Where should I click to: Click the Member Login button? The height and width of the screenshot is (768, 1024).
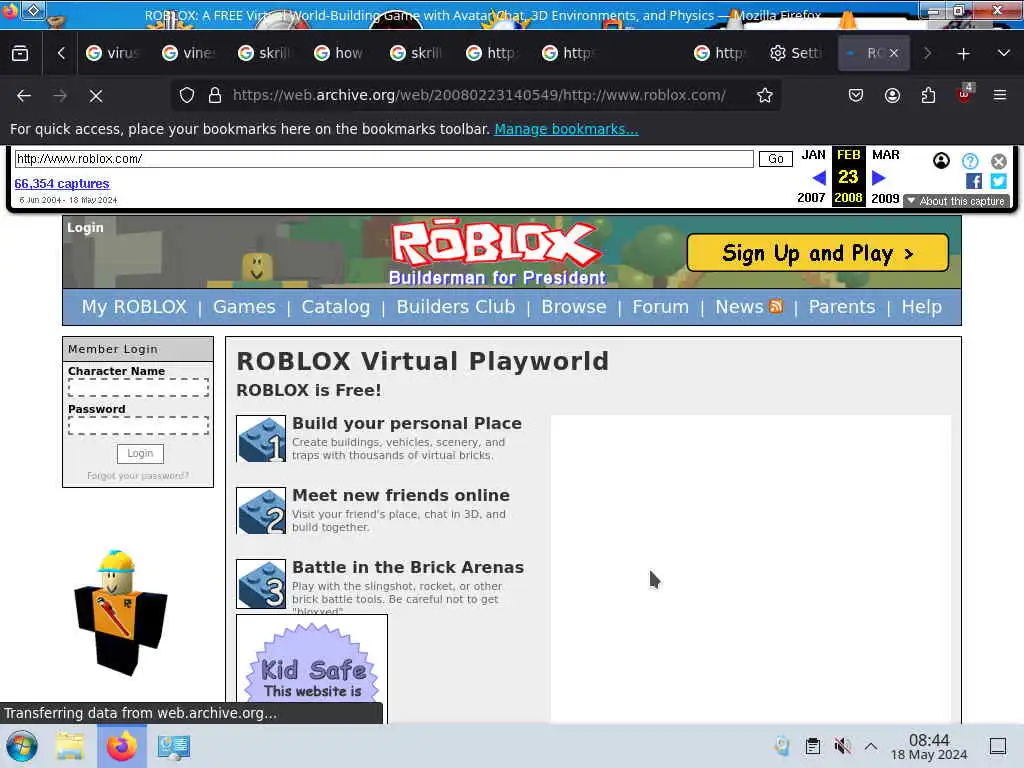(140, 453)
